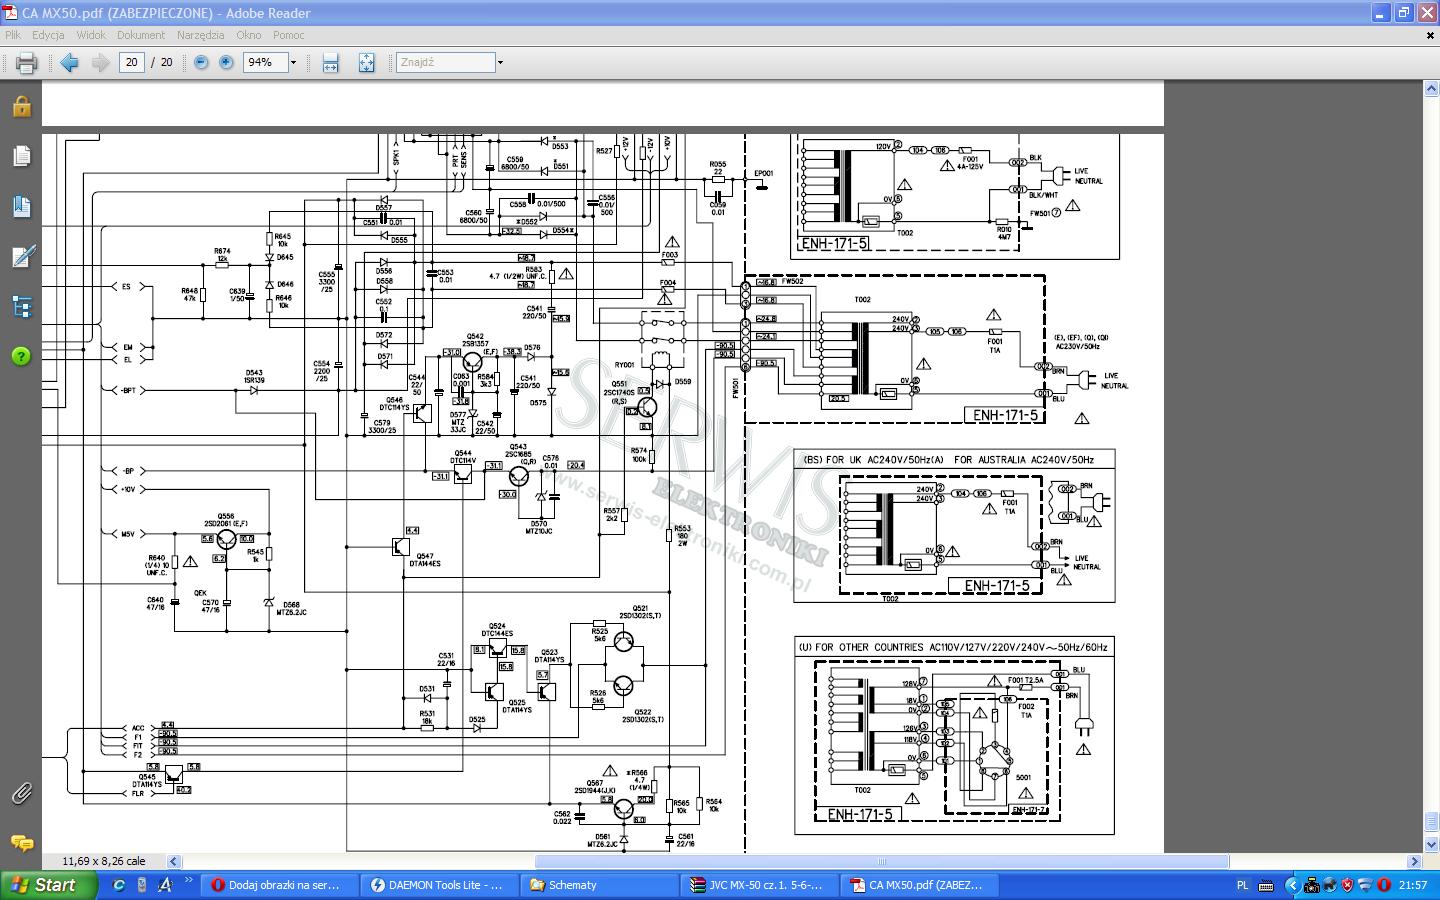This screenshot has height=900, width=1440.
Task: Open the Comments speech bubble panel icon
Action: [x=21, y=843]
